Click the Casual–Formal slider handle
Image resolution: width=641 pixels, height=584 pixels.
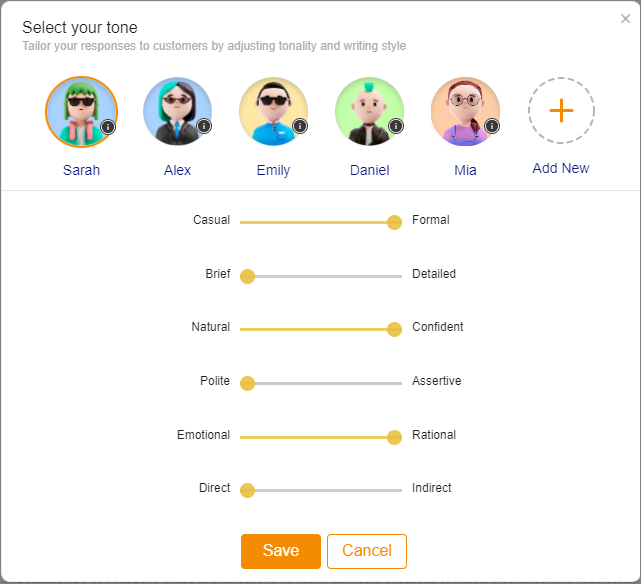click(394, 222)
